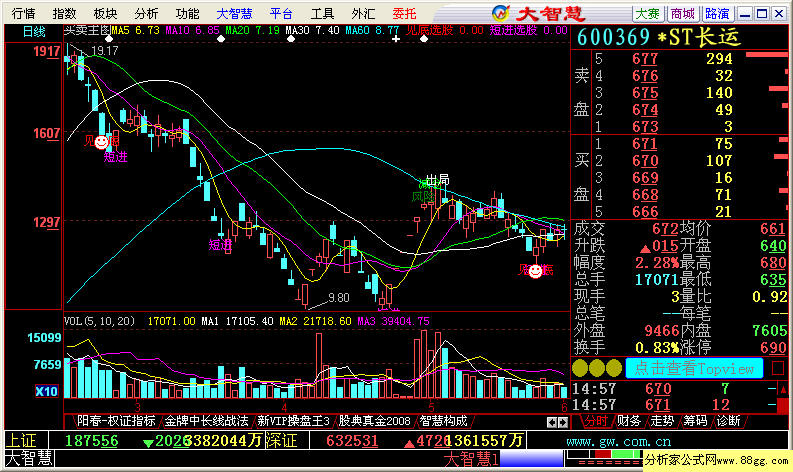Open the 外汇 menu

tap(363, 13)
